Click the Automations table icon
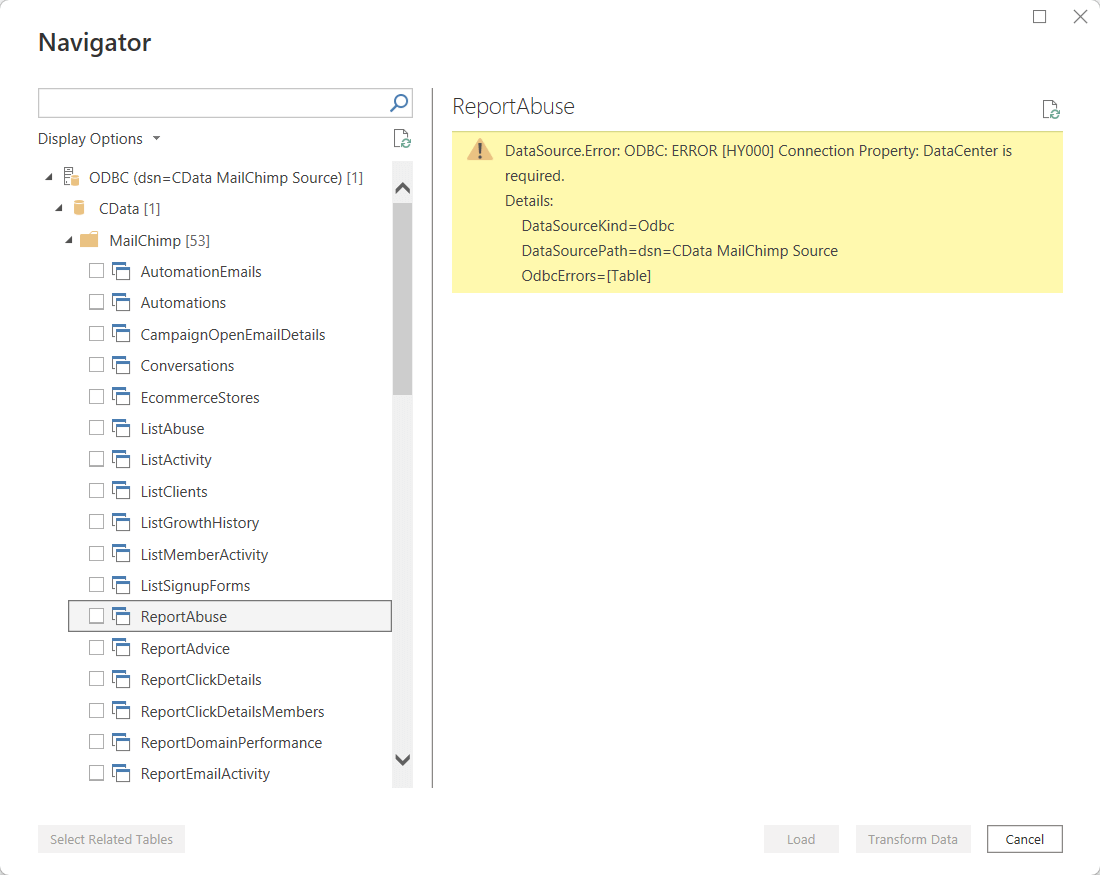 pyautogui.click(x=121, y=302)
